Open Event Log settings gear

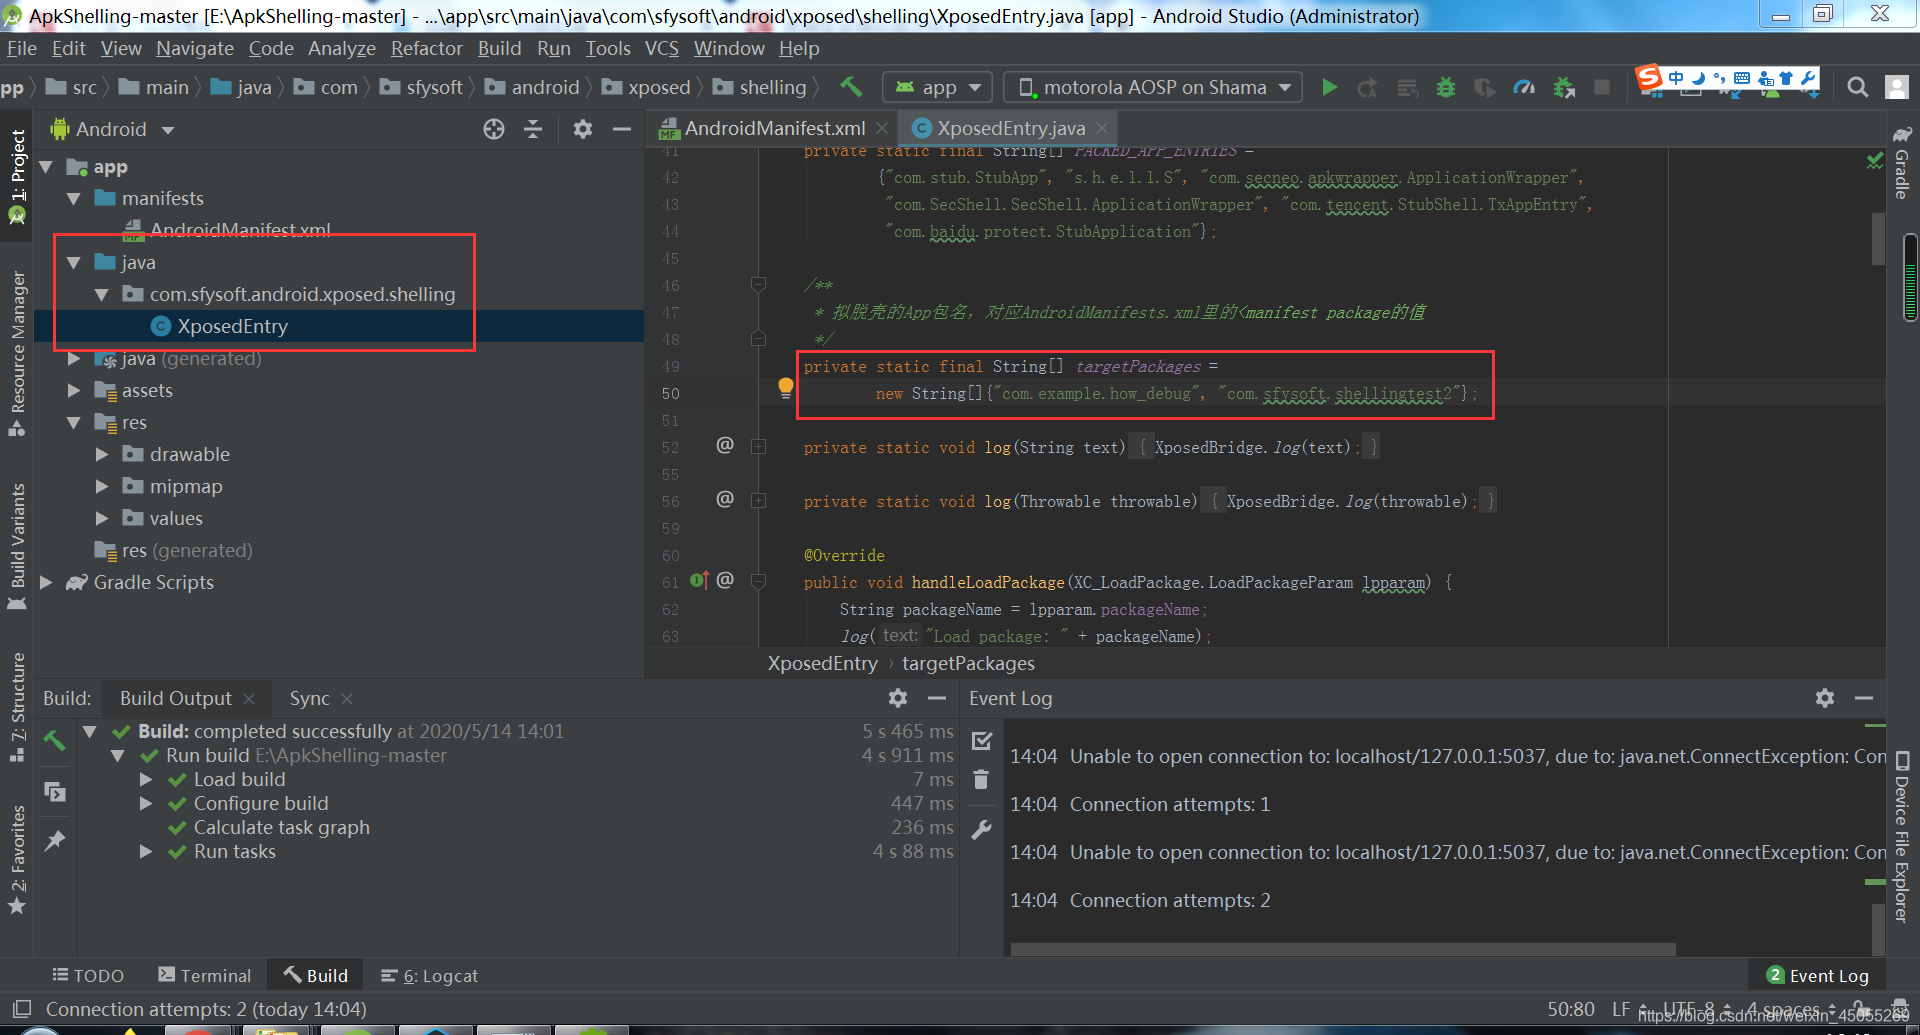tap(1825, 698)
